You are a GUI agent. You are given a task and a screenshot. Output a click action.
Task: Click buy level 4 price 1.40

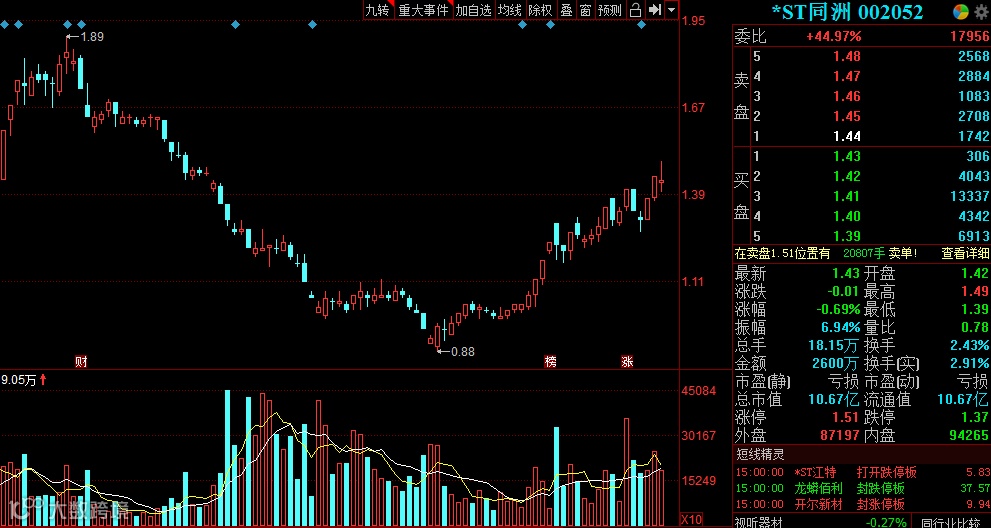[846, 216]
